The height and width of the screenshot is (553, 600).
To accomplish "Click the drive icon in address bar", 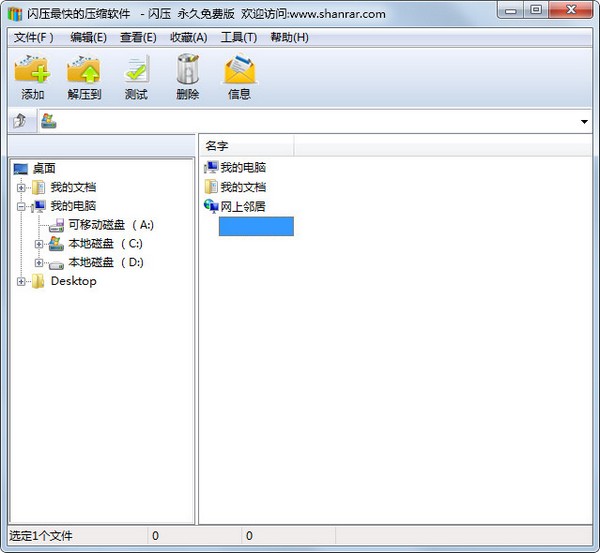I will (x=49, y=121).
